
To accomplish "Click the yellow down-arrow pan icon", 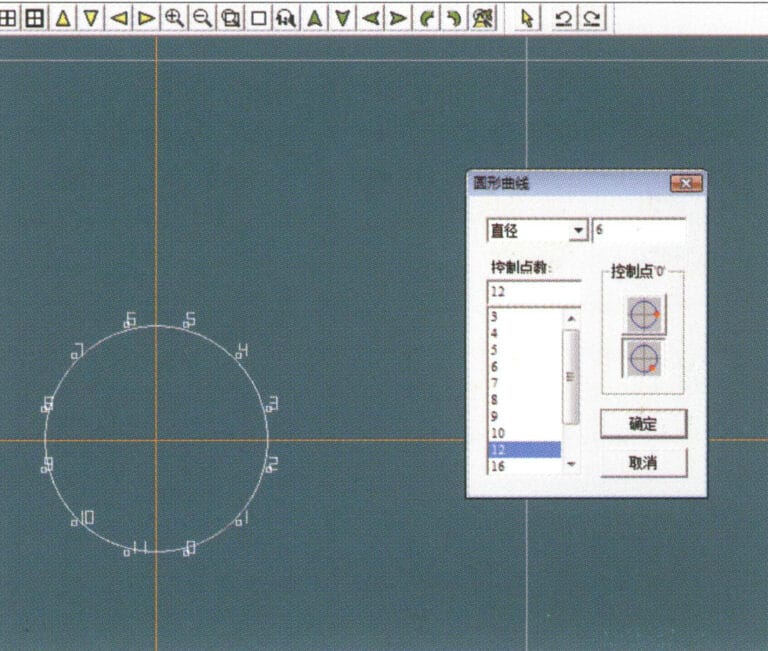I will click(91, 19).
